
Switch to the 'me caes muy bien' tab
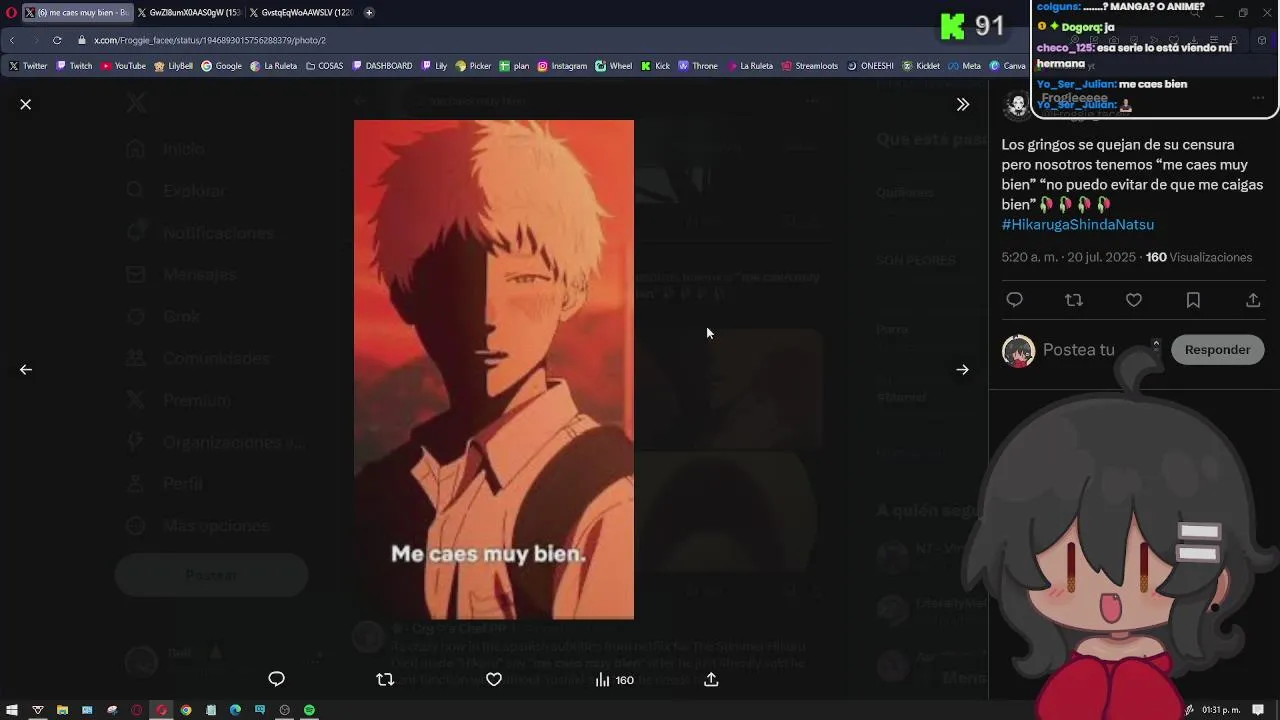(77, 13)
